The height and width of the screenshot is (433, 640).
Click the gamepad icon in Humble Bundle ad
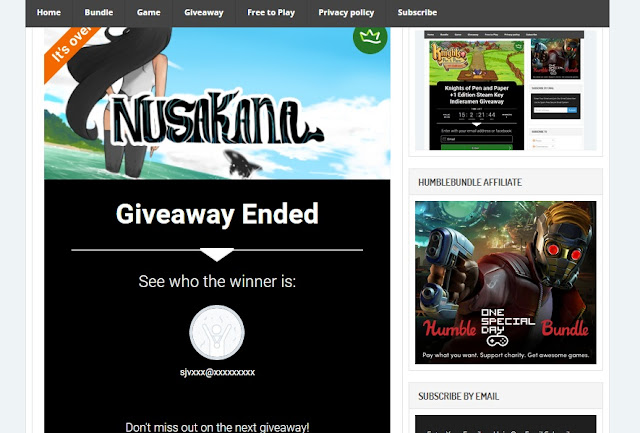click(x=497, y=340)
